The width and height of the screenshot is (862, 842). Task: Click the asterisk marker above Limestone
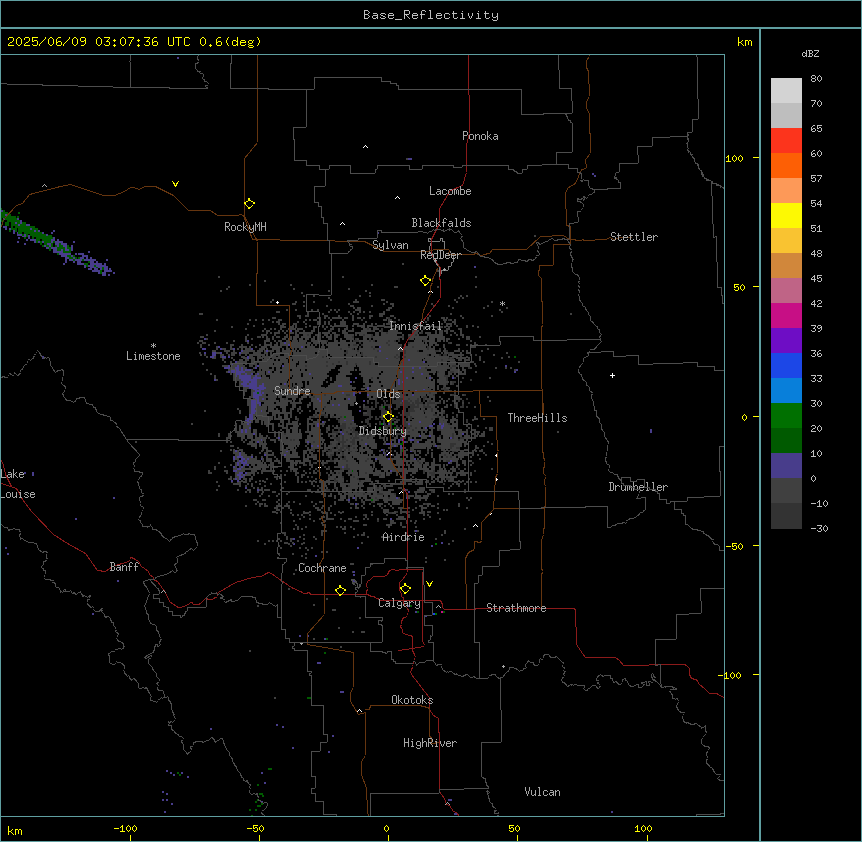point(153,346)
